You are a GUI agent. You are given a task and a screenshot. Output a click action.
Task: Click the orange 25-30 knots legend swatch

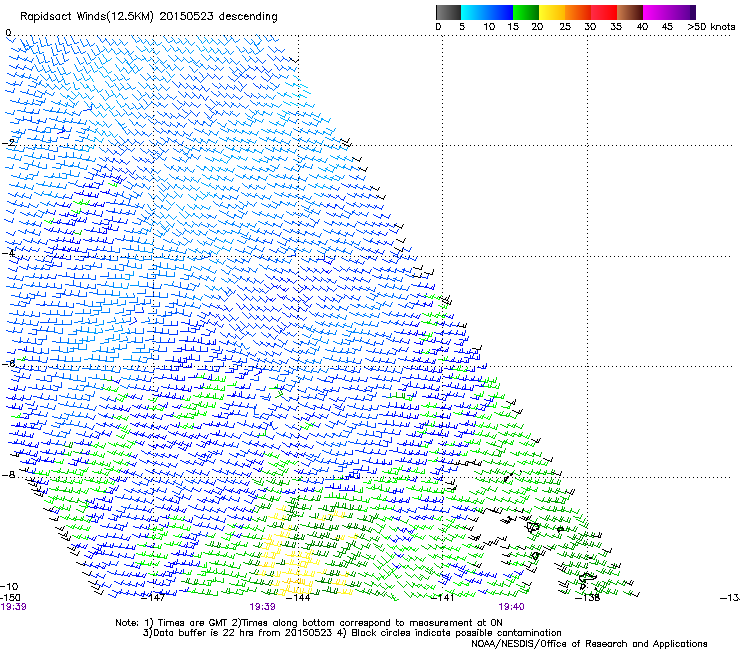(x=578, y=12)
